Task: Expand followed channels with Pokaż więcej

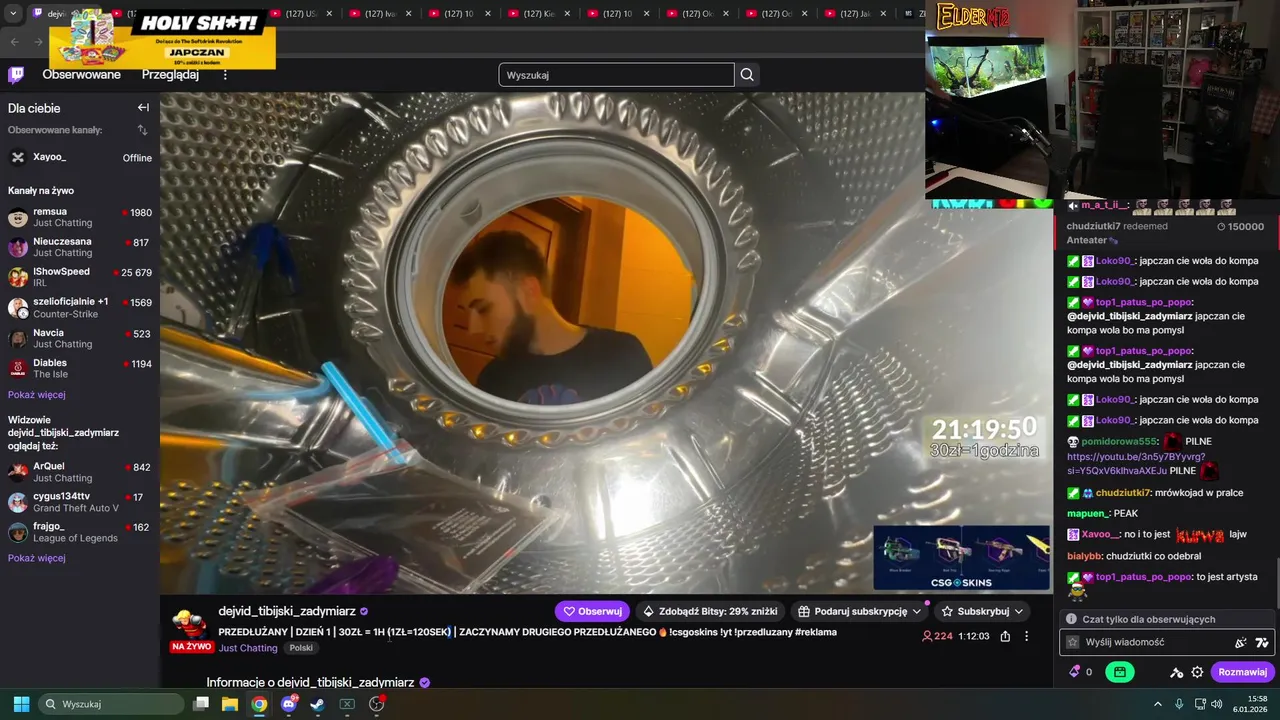Action: [x=36, y=394]
